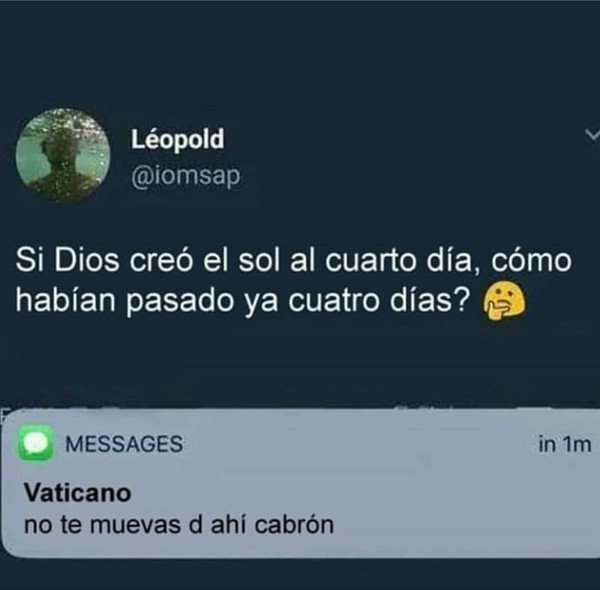Visit the @iomsap handle

coord(186,177)
